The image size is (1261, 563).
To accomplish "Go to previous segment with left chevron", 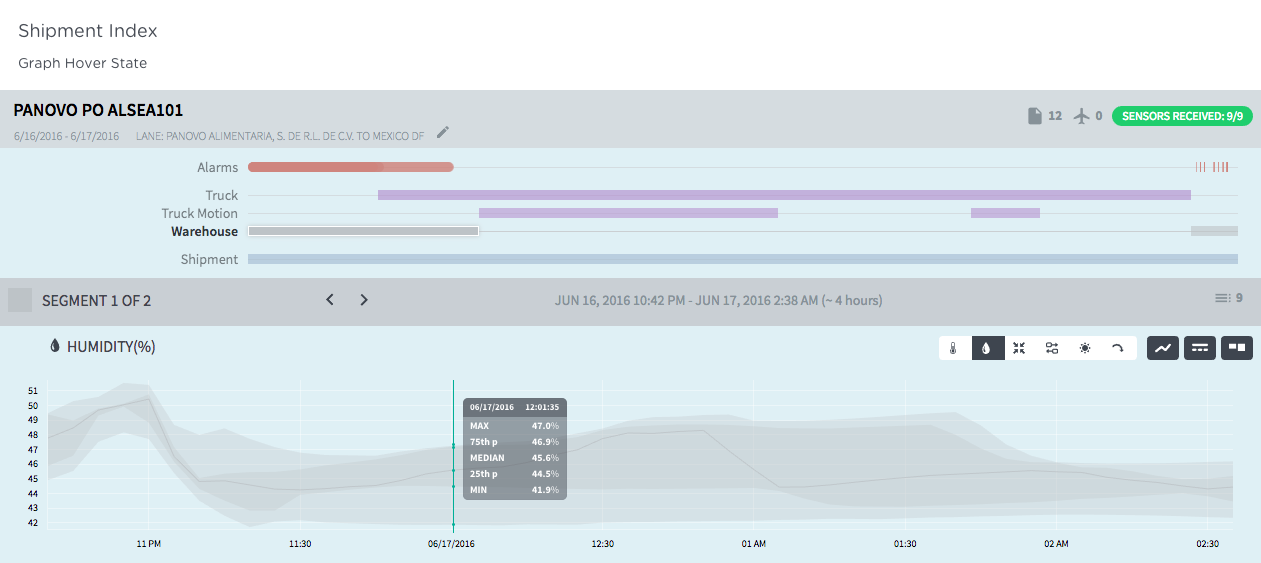I will [x=330, y=300].
